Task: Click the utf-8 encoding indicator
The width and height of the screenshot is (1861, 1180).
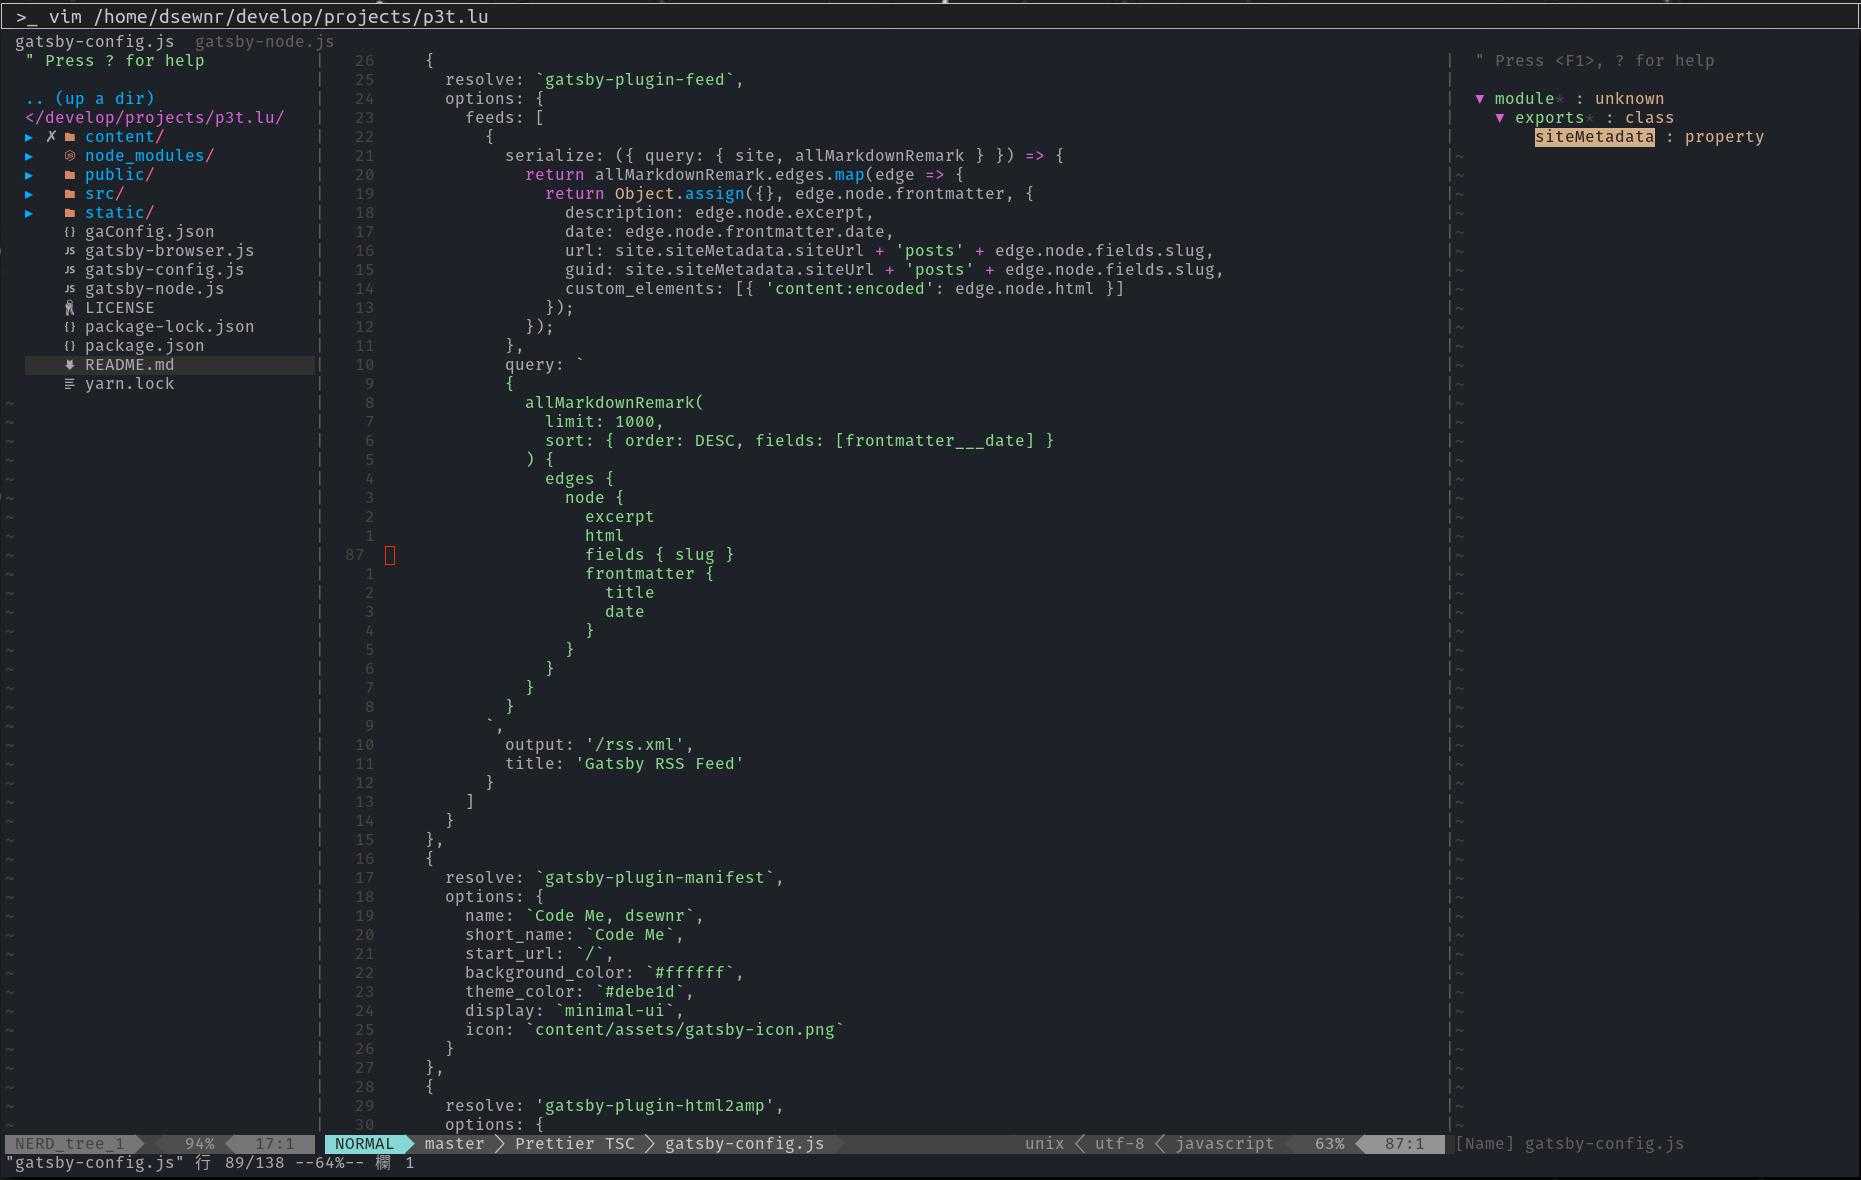Action: click(x=1119, y=1144)
